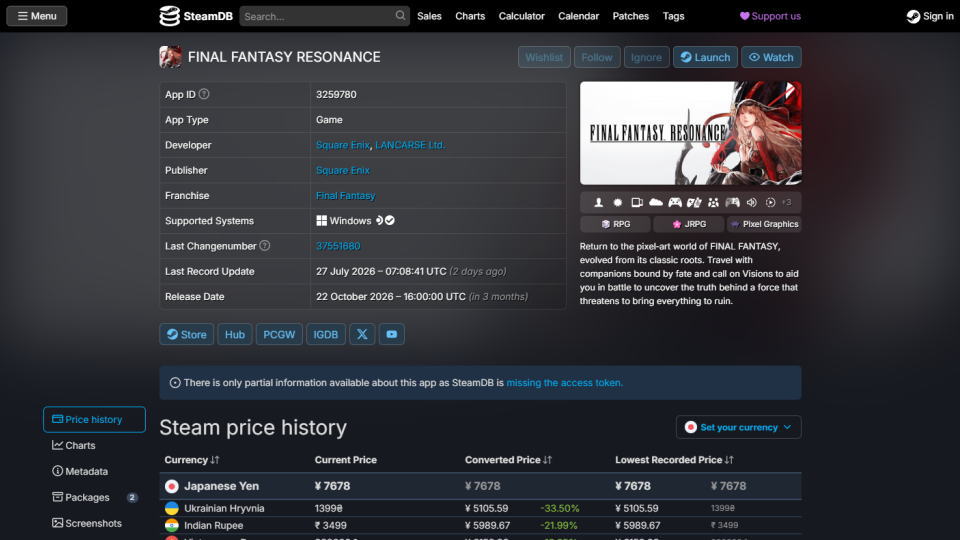Click the game's small app icon

(170, 57)
